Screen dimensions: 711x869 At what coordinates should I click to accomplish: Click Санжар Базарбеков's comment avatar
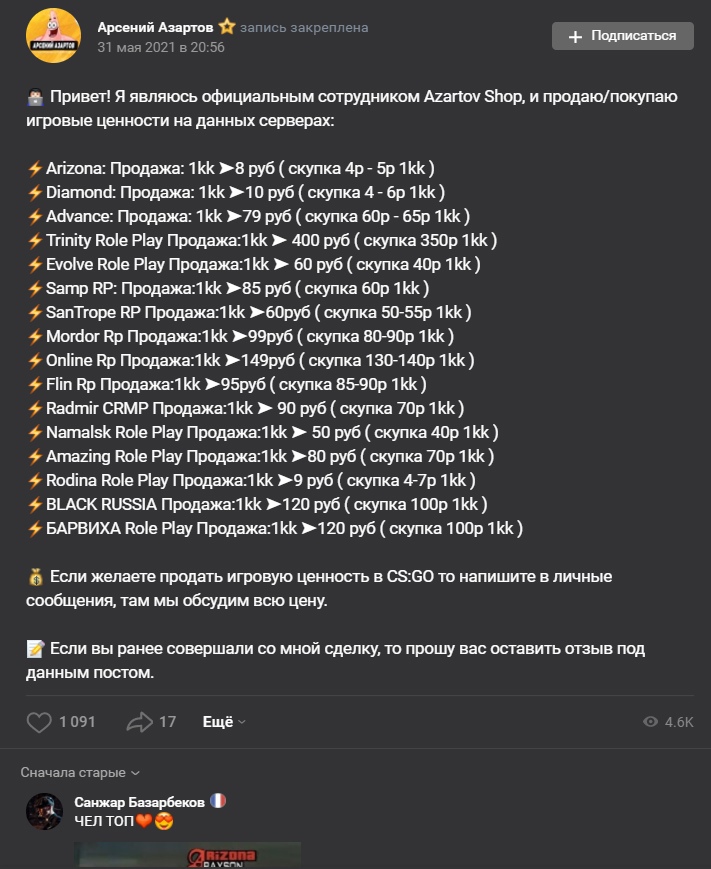click(x=44, y=812)
